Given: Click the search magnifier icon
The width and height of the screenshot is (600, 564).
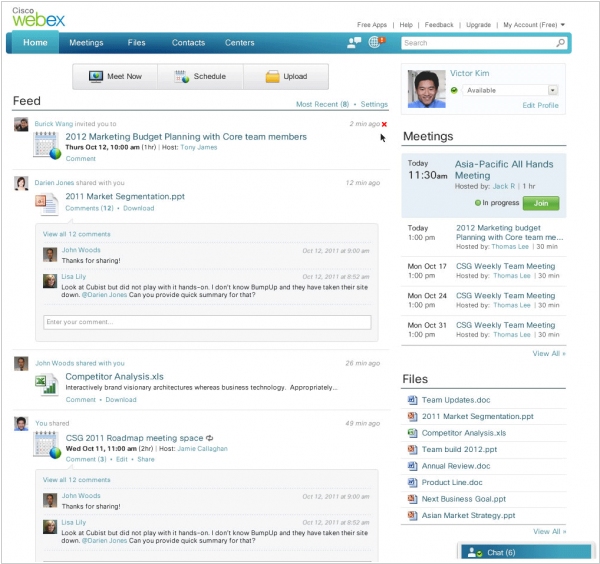Looking at the screenshot, I should 561,43.
